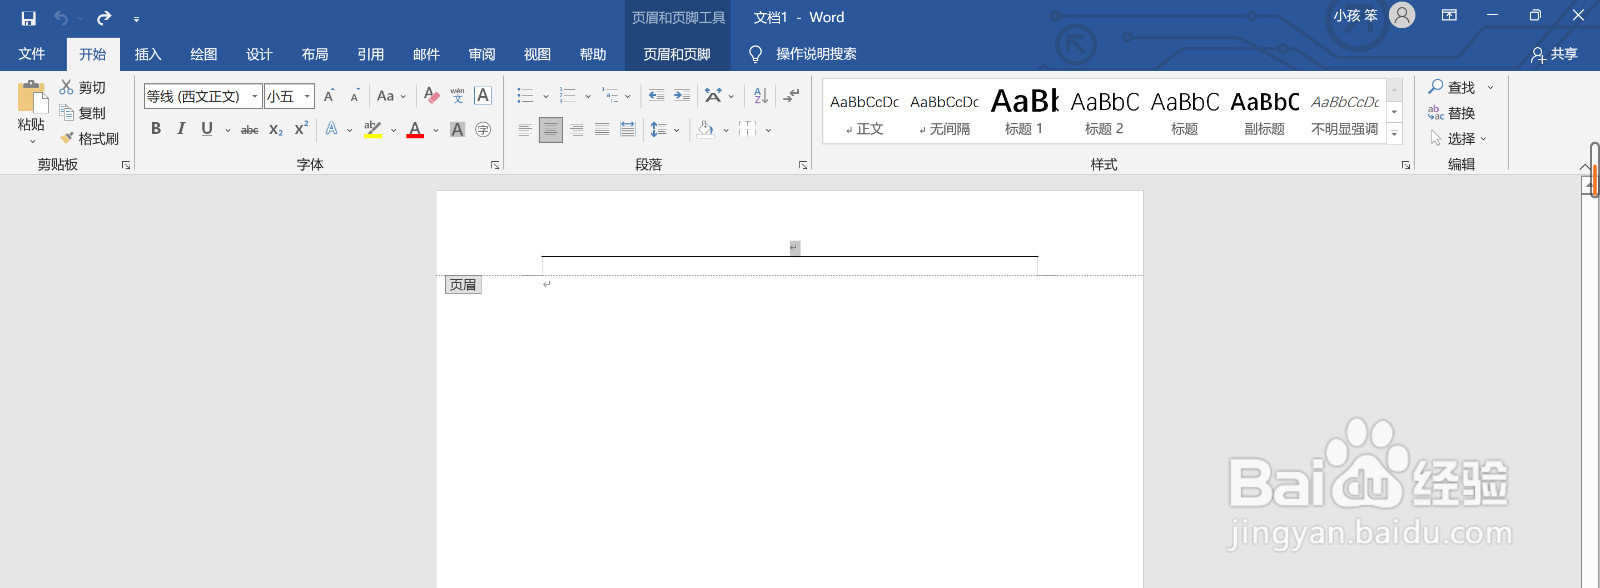Apply the red font color

click(x=415, y=129)
